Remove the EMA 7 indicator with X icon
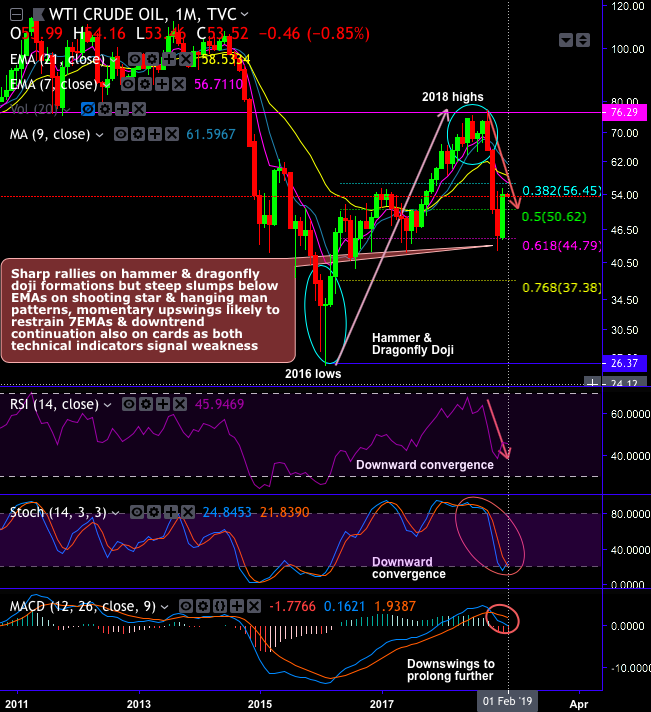 point(179,84)
